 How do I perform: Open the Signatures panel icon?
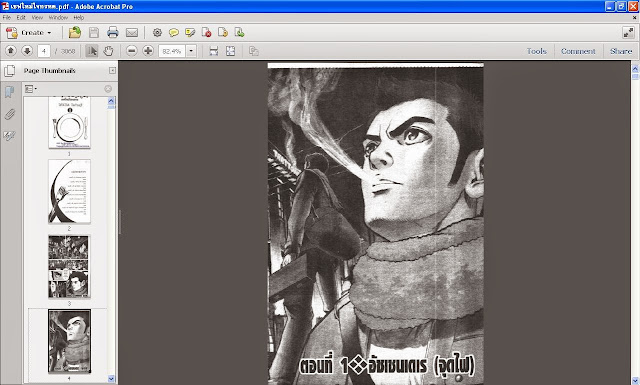9,136
